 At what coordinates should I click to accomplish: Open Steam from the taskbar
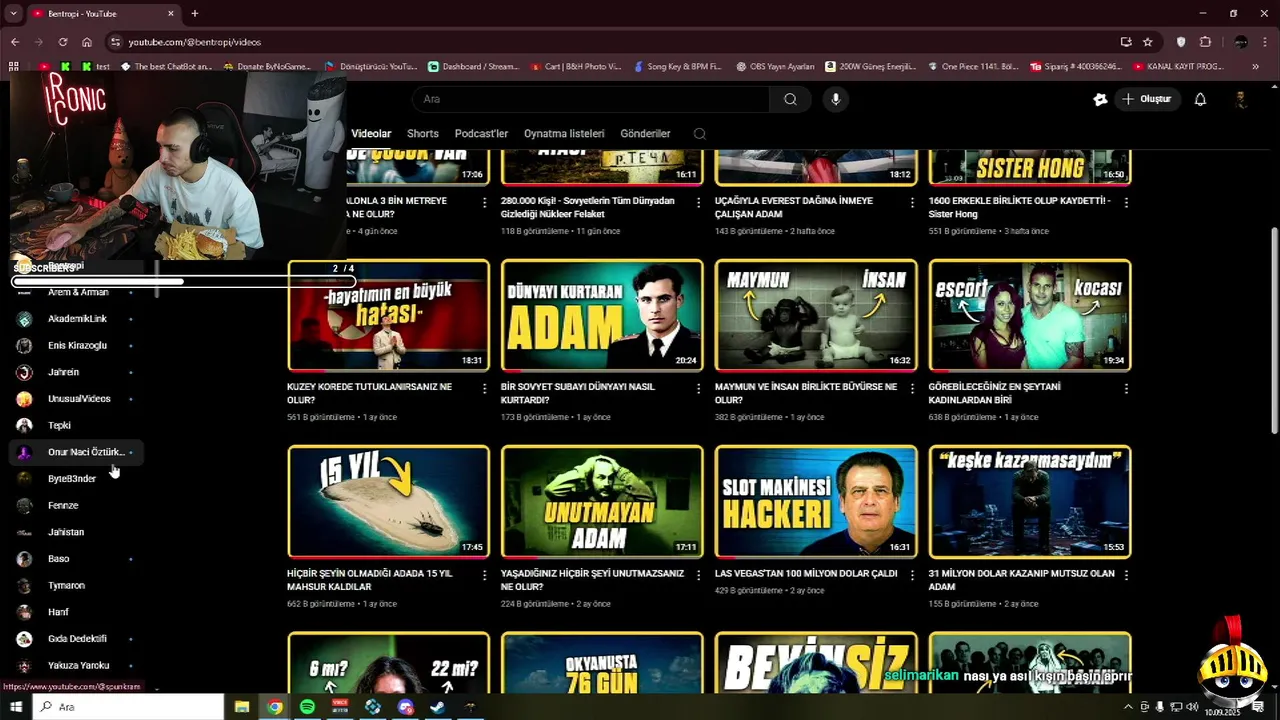tap(437, 706)
